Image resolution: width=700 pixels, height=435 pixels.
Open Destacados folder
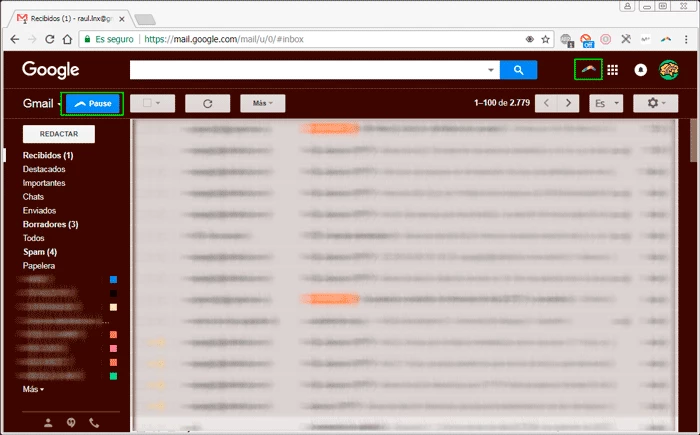coord(44,169)
